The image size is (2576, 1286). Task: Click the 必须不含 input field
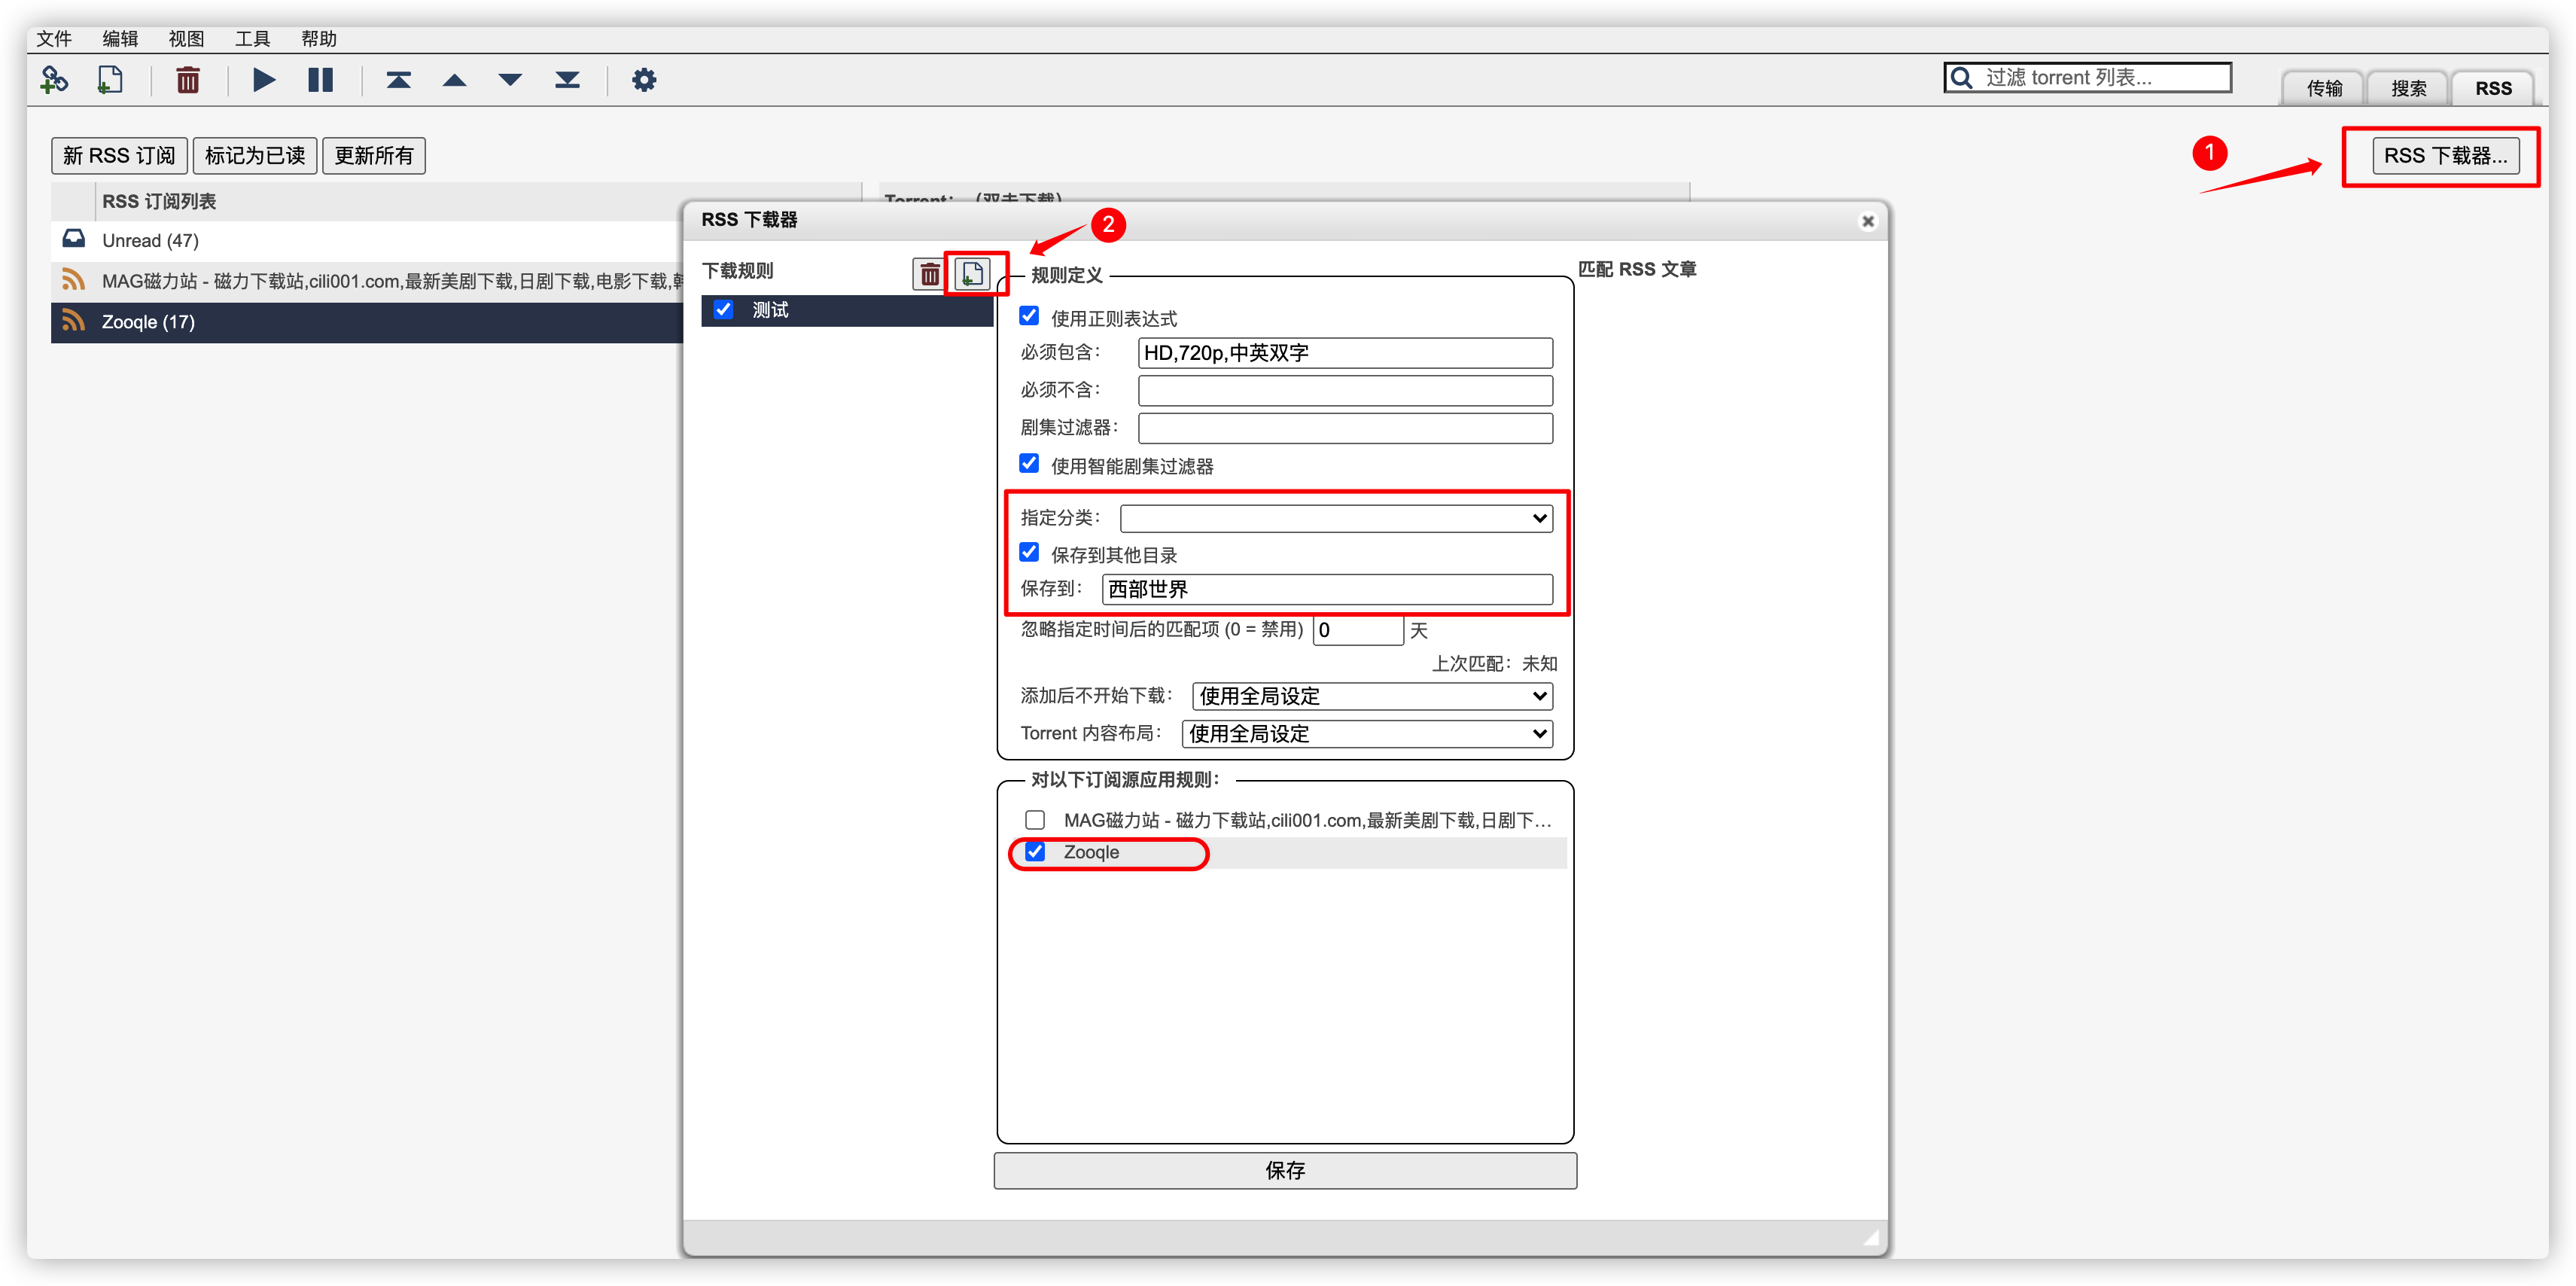(x=1344, y=390)
